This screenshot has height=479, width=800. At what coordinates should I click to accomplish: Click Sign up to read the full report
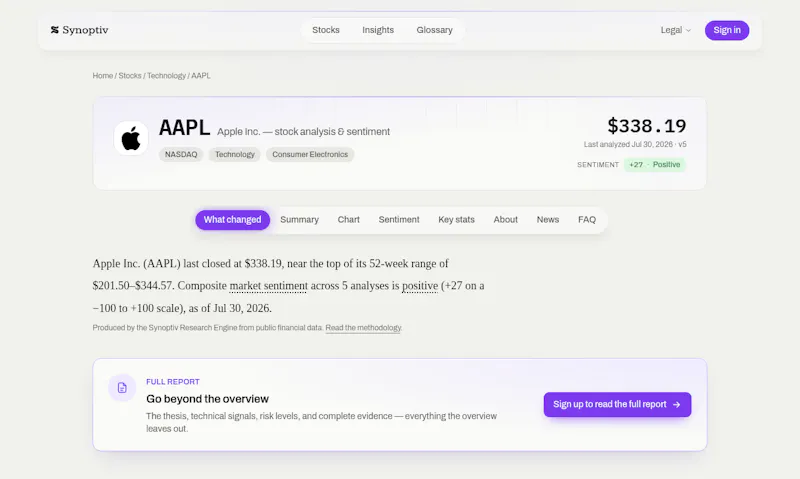pyautogui.click(x=617, y=405)
